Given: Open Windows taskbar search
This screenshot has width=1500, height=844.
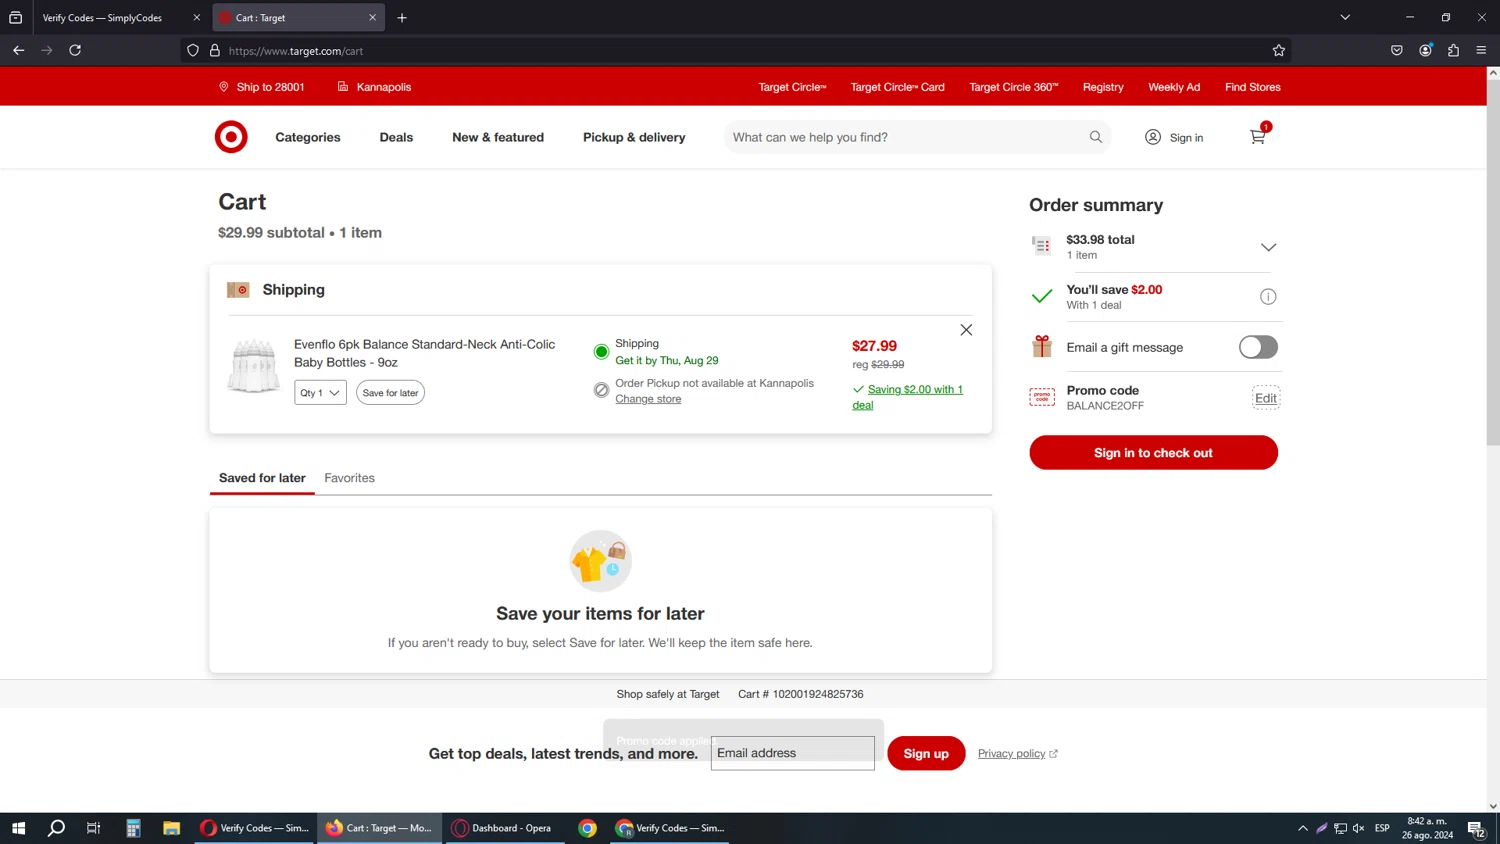Looking at the screenshot, I should [56, 828].
